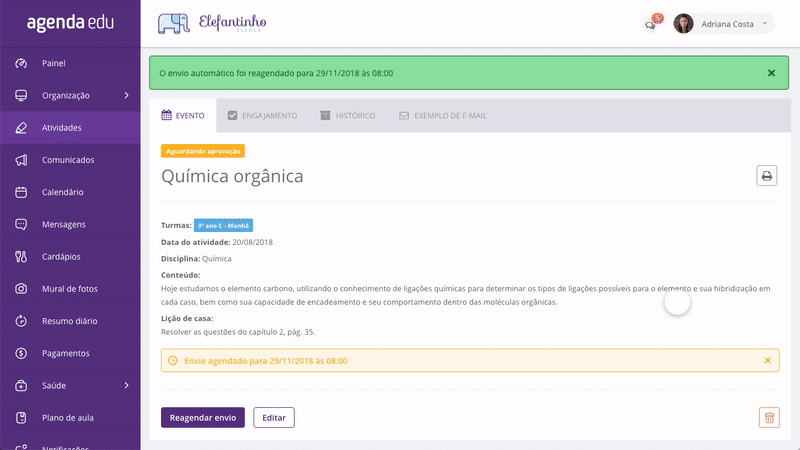Dismiss the green success alert

[x=771, y=73]
